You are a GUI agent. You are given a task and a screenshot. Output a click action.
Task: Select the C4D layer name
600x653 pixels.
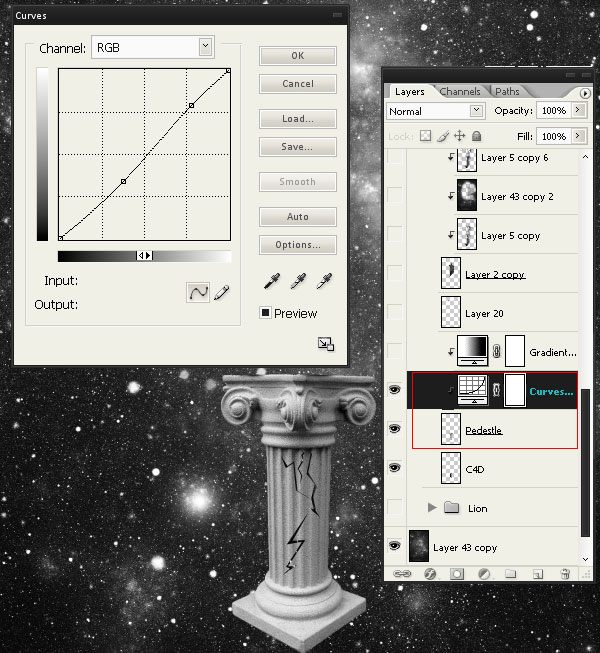[475, 469]
